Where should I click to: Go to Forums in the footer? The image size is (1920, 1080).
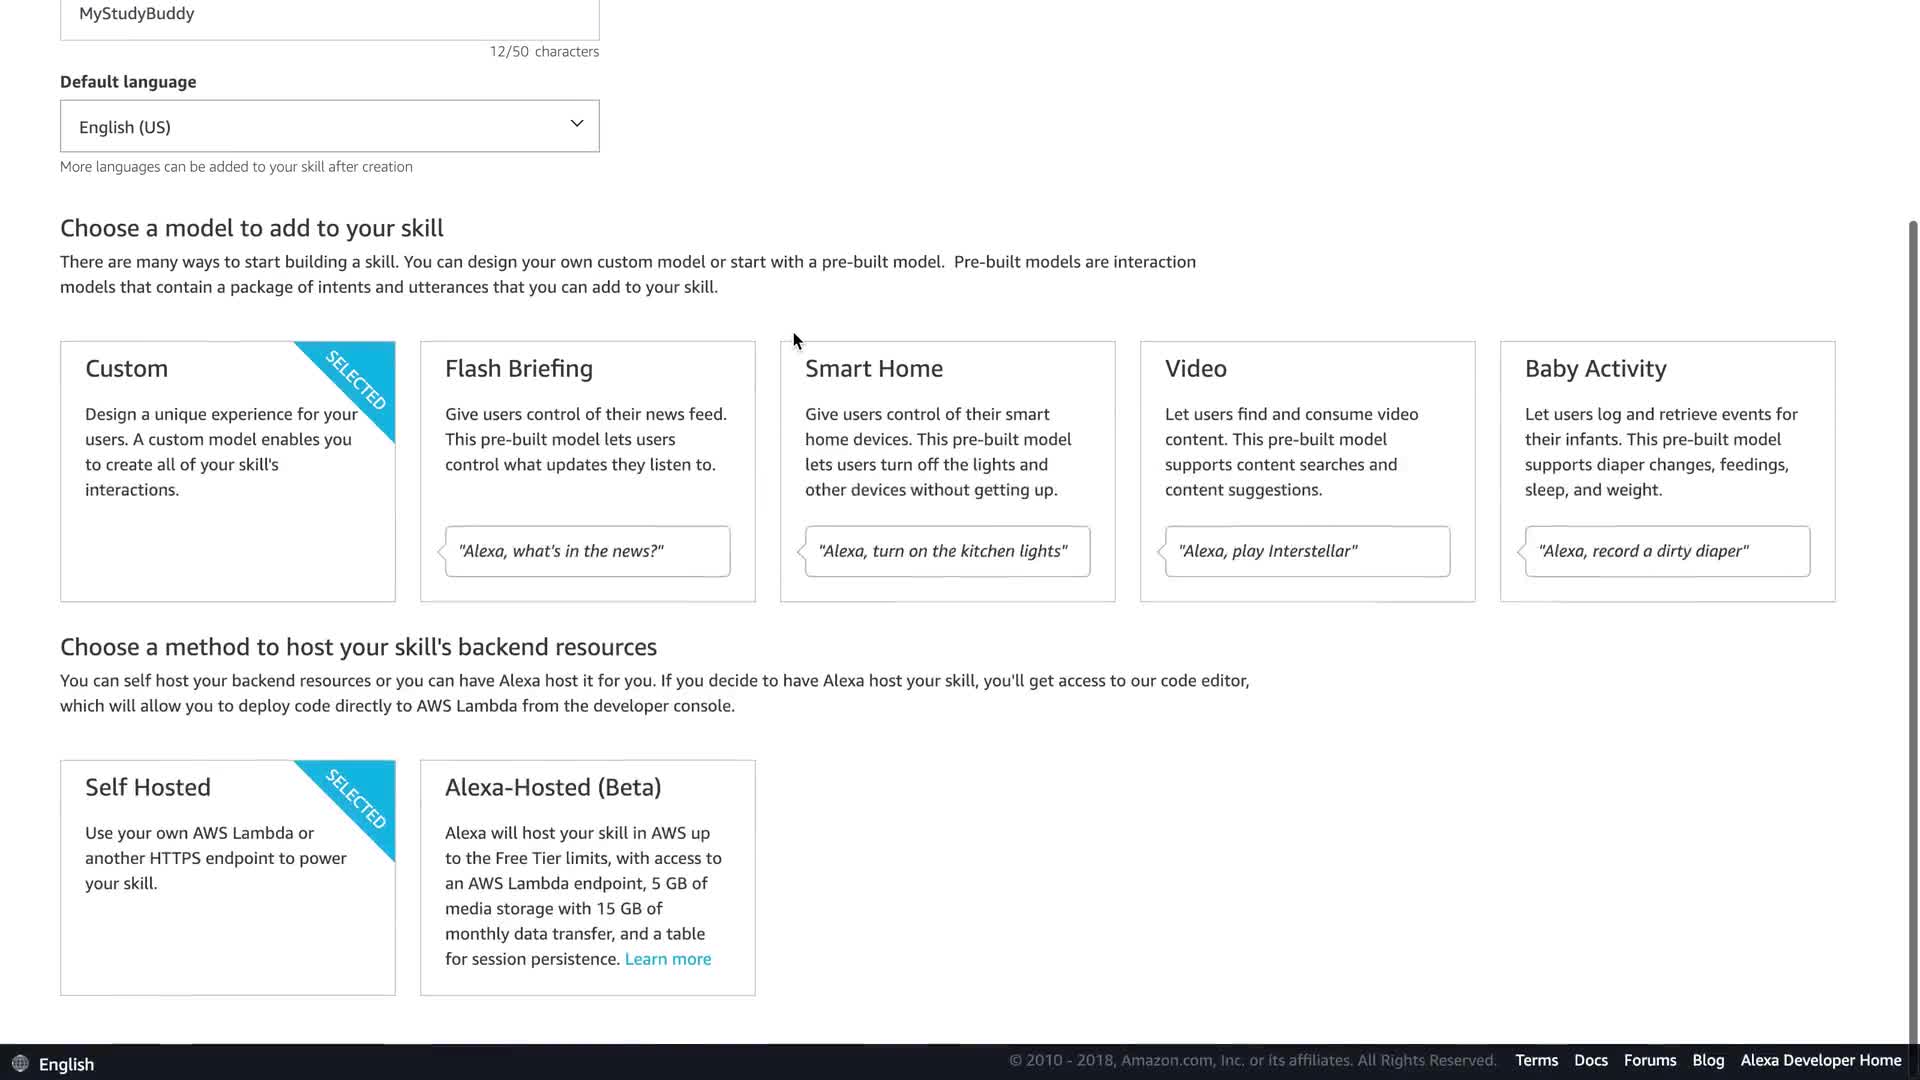[x=1649, y=1060]
